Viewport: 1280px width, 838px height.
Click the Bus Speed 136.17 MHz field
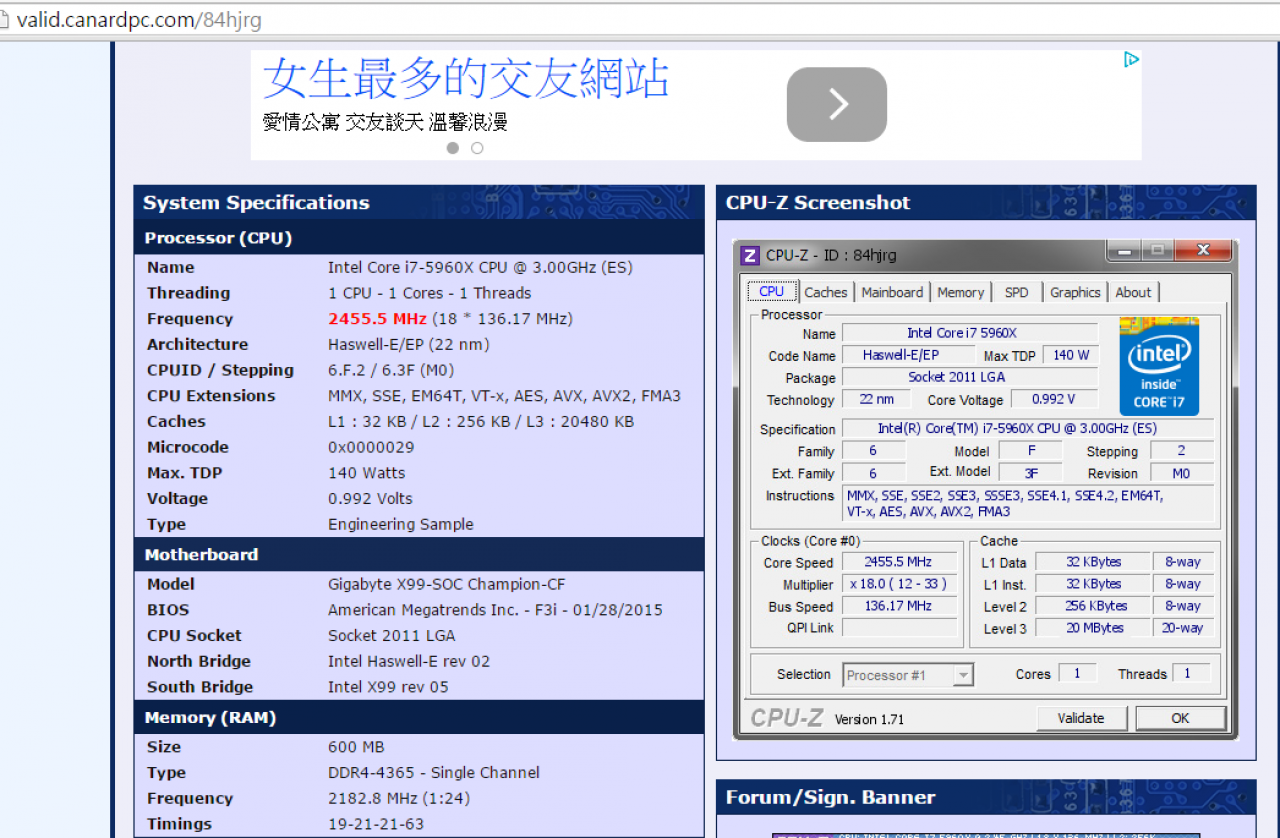coord(898,606)
